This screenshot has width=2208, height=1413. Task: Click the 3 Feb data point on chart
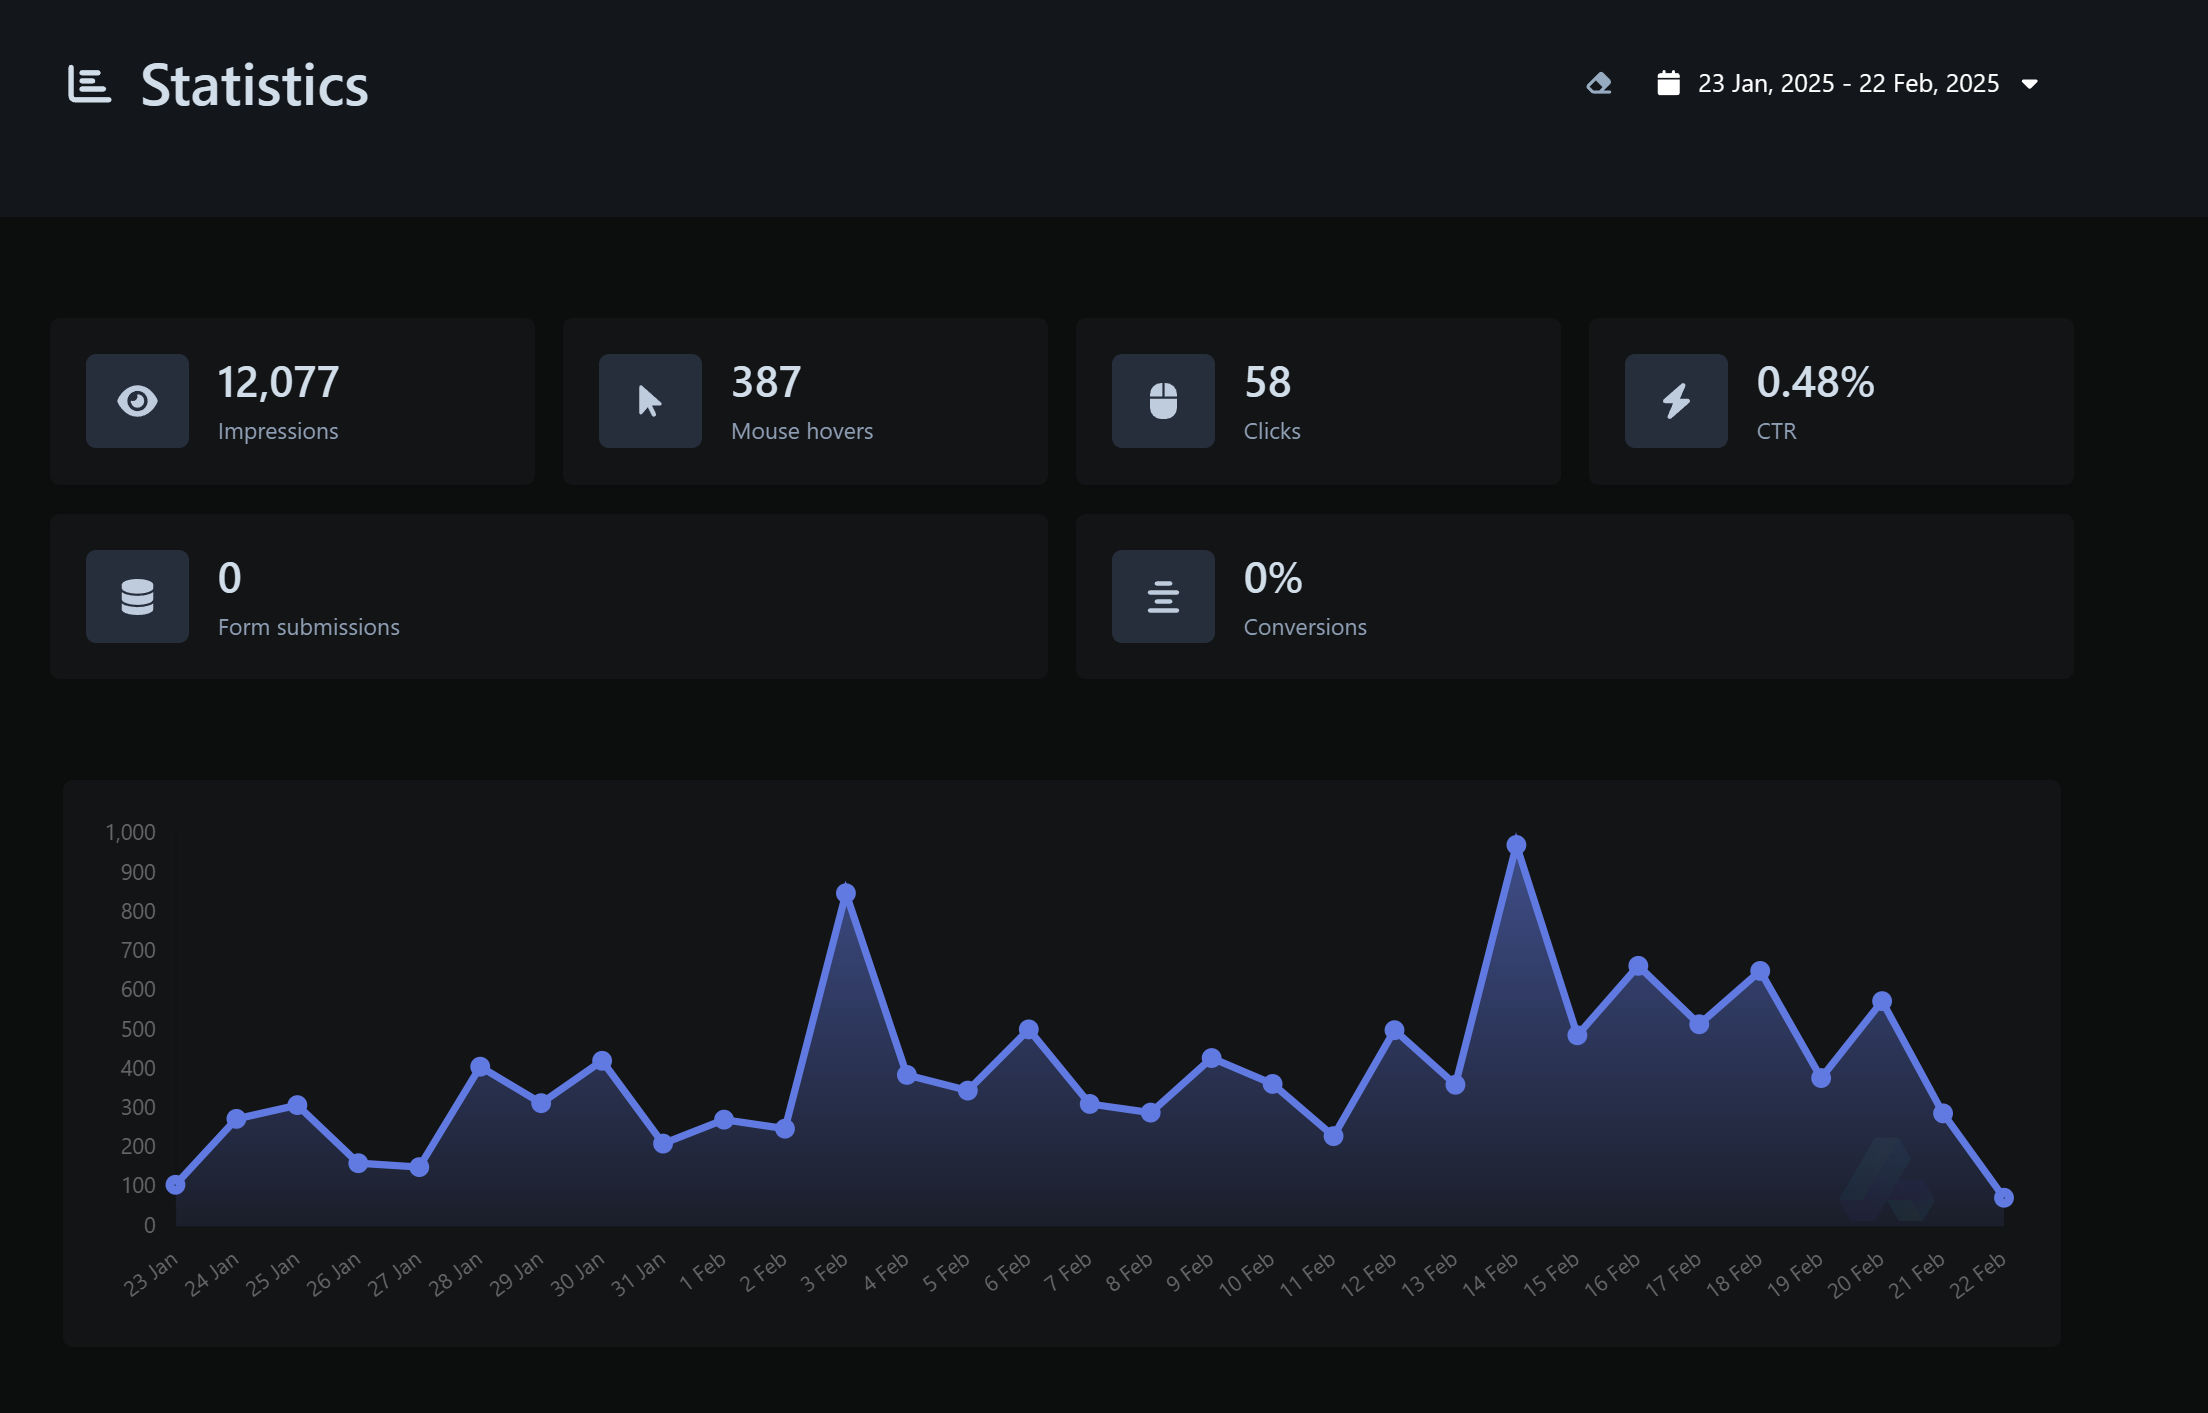click(846, 893)
